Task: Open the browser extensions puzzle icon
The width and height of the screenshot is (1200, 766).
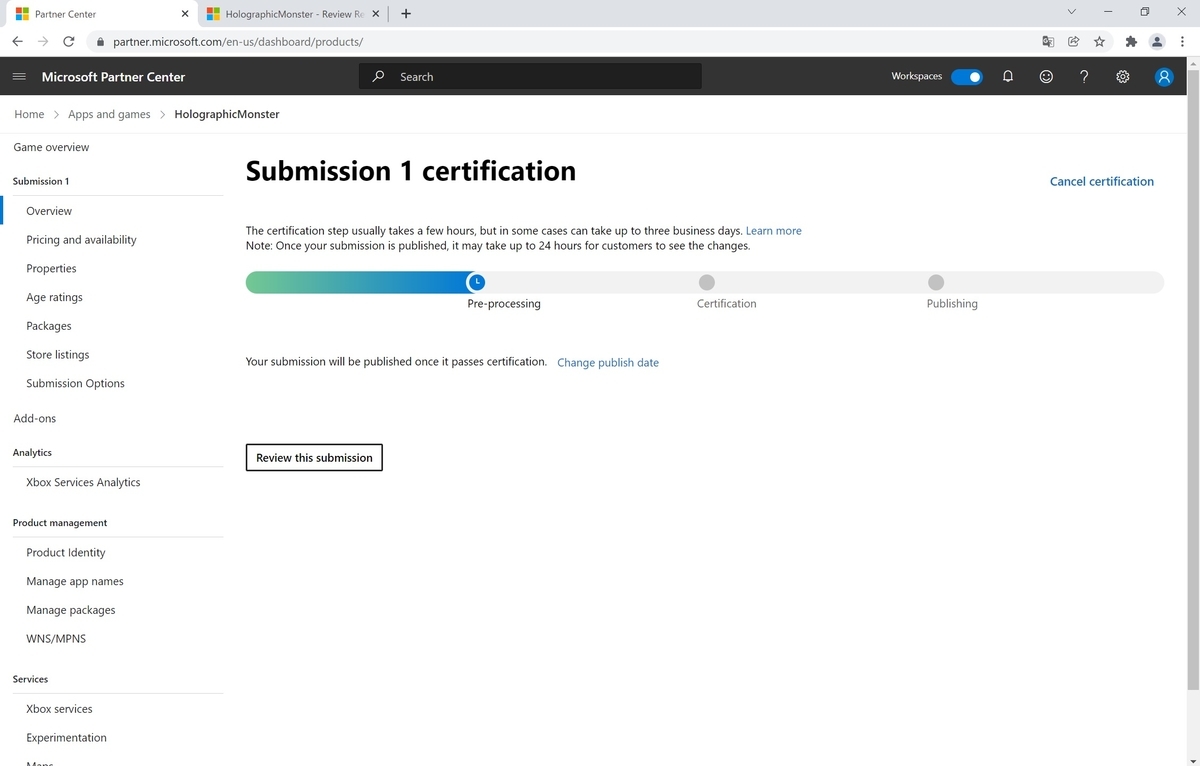Action: [1131, 42]
